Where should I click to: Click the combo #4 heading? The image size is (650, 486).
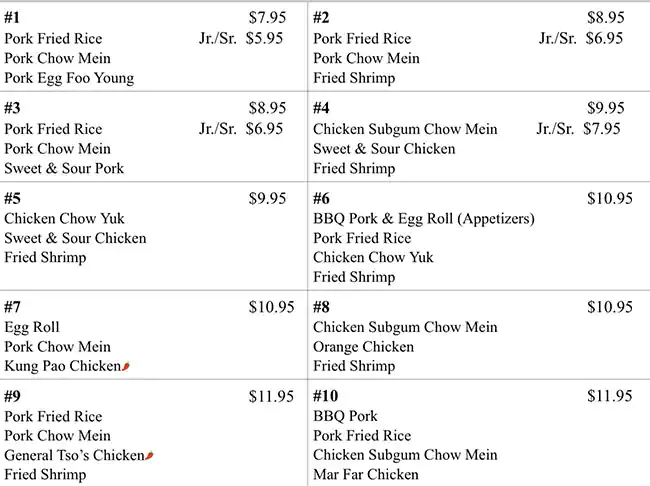pos(322,108)
